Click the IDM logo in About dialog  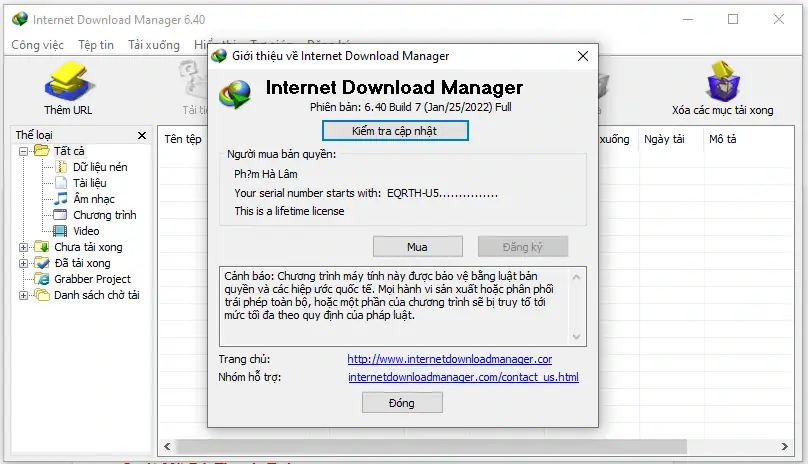(235, 94)
